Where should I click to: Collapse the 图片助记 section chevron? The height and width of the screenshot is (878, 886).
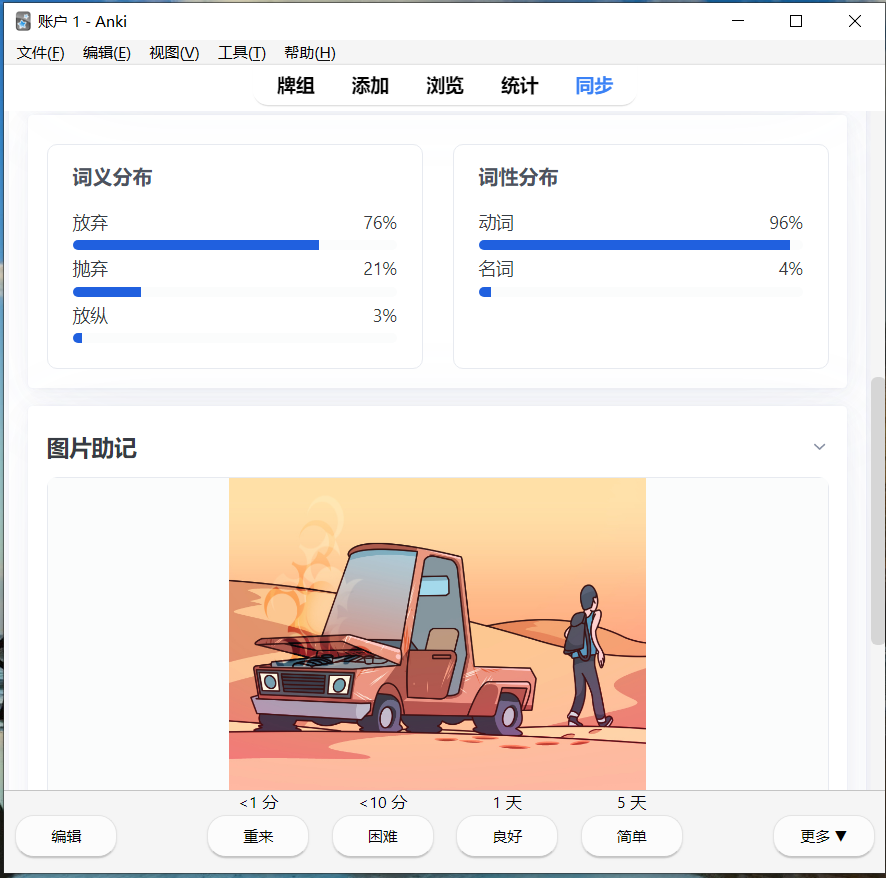[x=819, y=447]
